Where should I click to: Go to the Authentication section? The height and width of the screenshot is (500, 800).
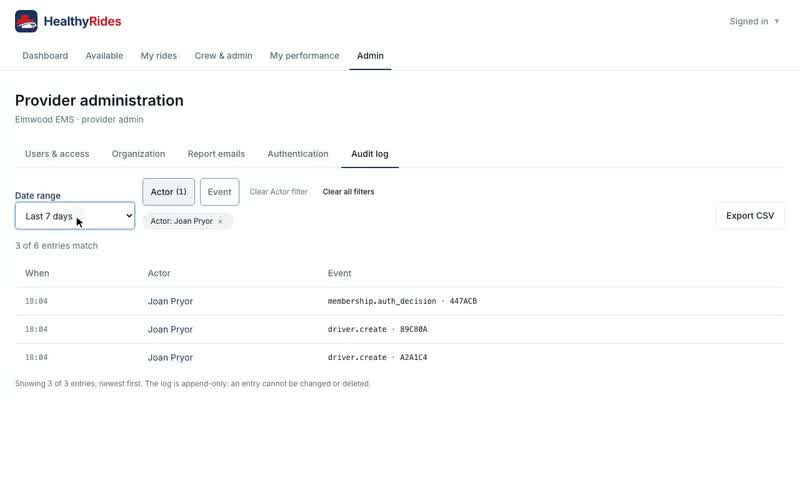[298, 154]
